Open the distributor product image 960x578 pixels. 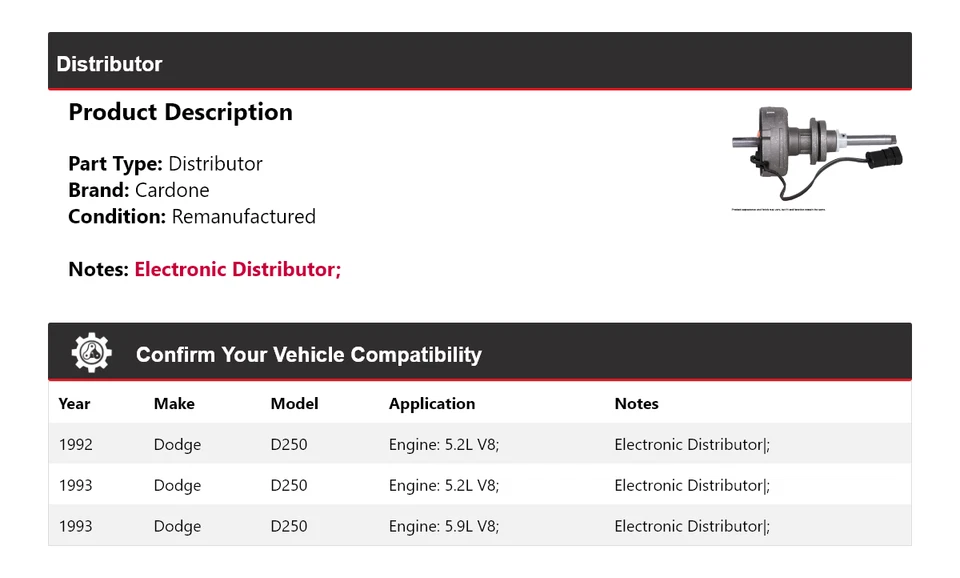click(816, 154)
